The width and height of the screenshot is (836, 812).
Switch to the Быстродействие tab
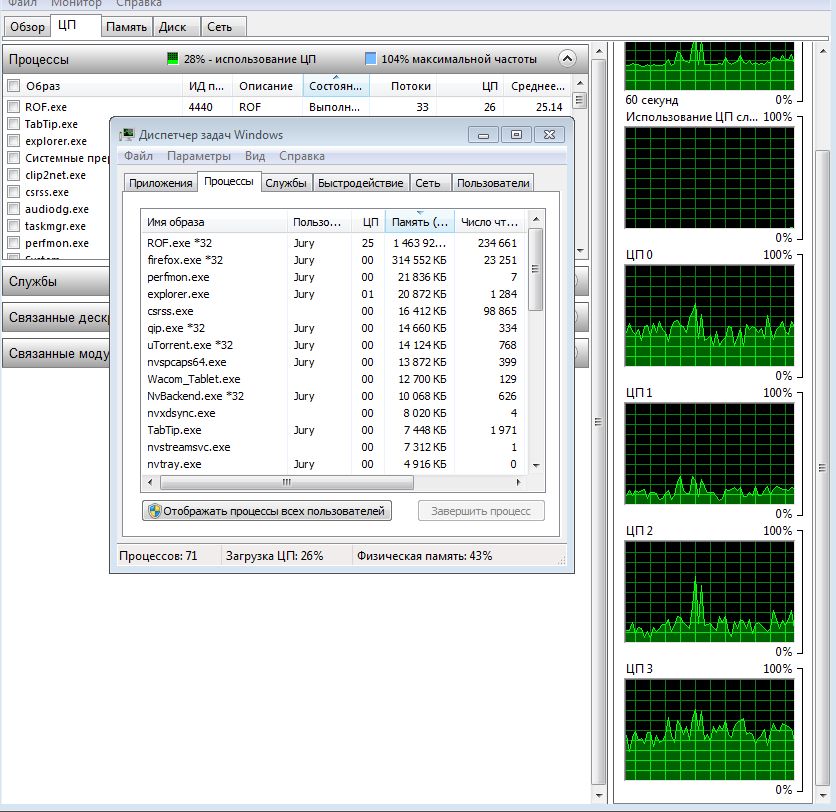[x=360, y=183]
